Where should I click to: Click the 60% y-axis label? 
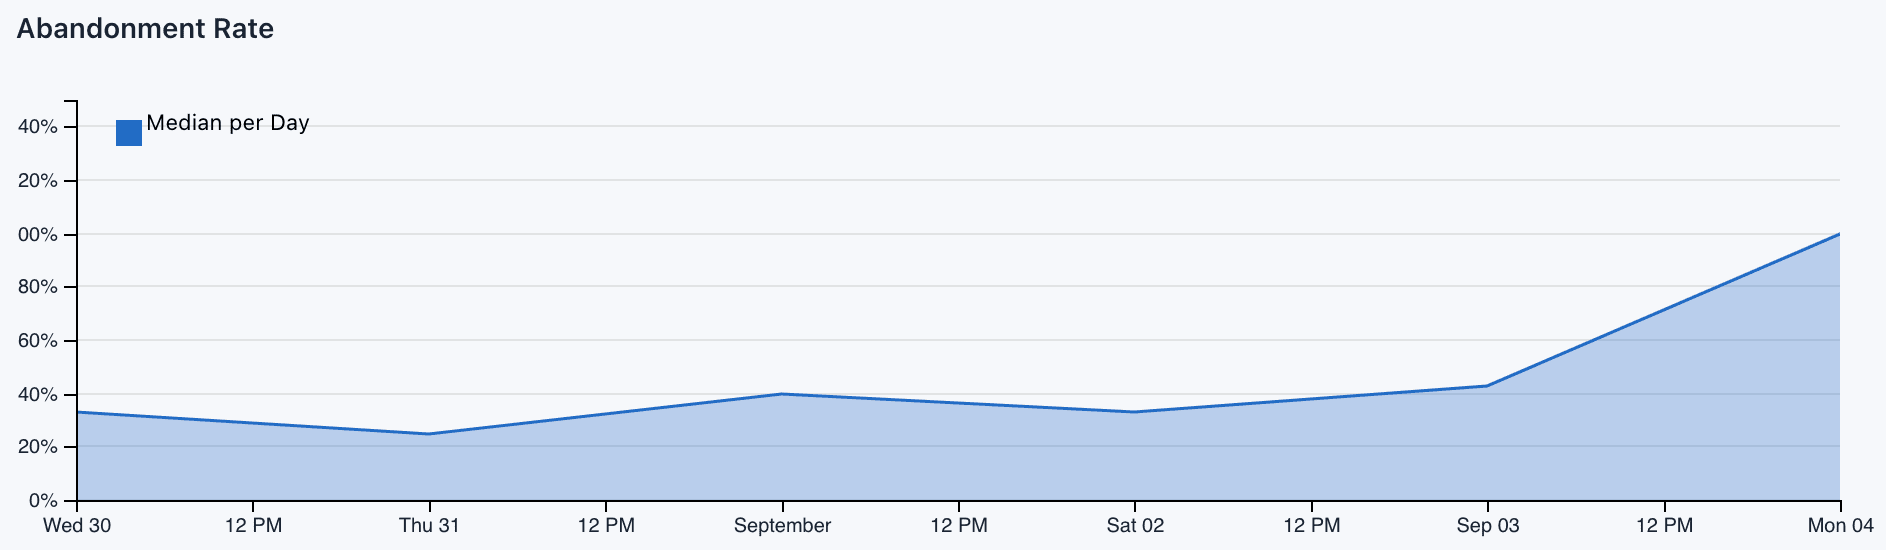[38, 341]
